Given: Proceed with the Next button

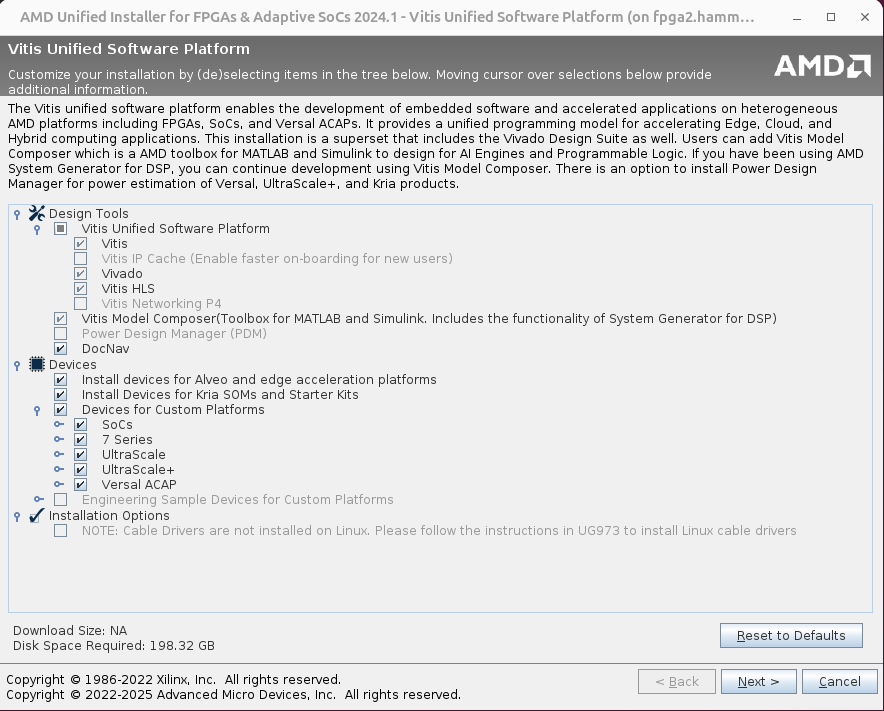Looking at the screenshot, I should click(758, 682).
